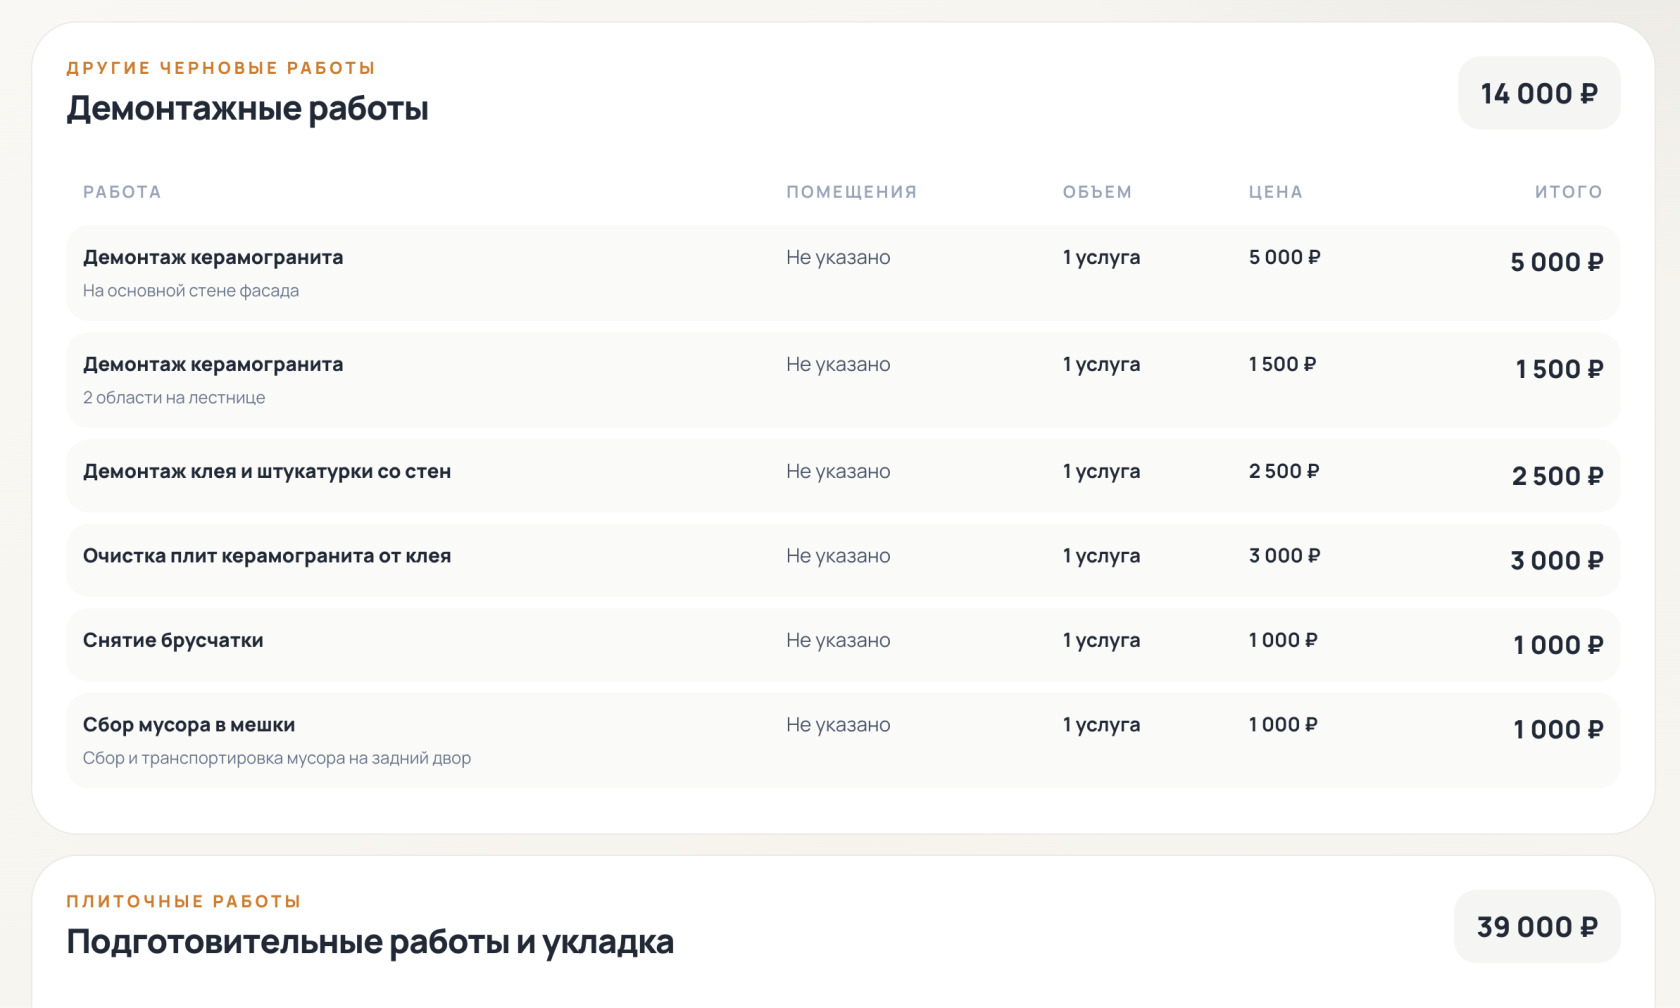Select the heading Подготовительные работы и укладка

pyautogui.click(x=370, y=942)
